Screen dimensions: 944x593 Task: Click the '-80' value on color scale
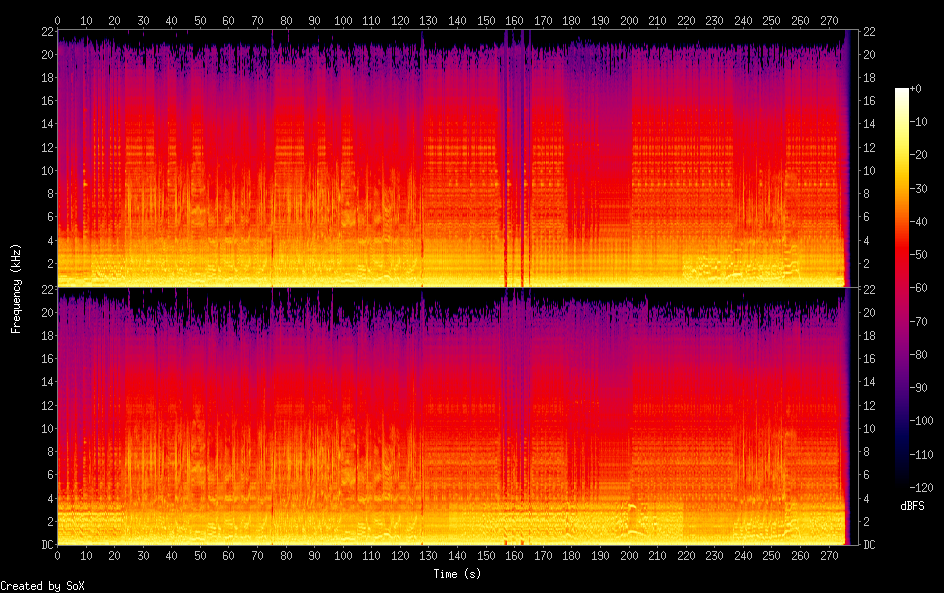[x=918, y=355]
